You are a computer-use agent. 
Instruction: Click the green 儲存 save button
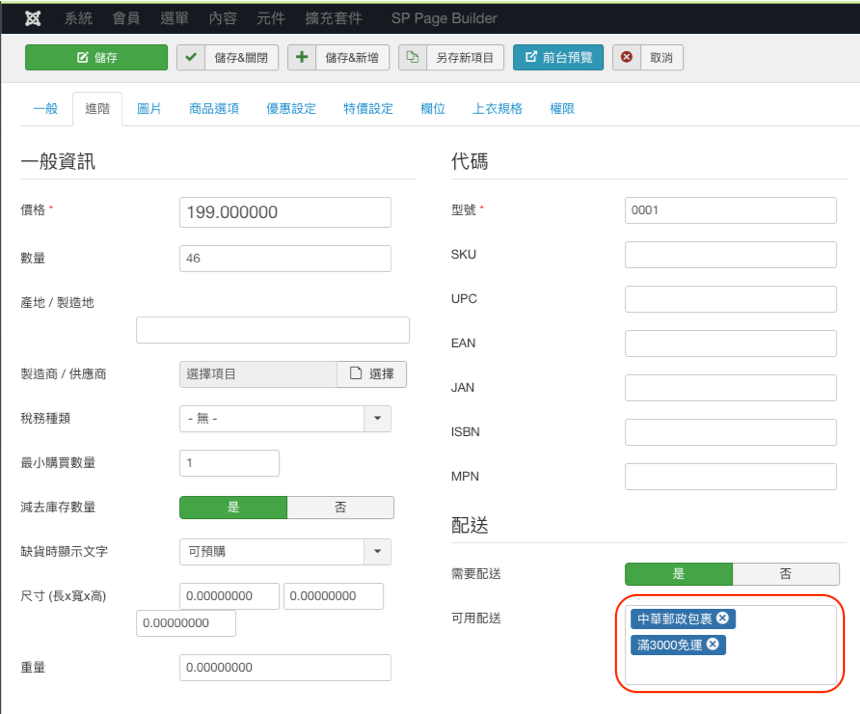click(x=96, y=58)
